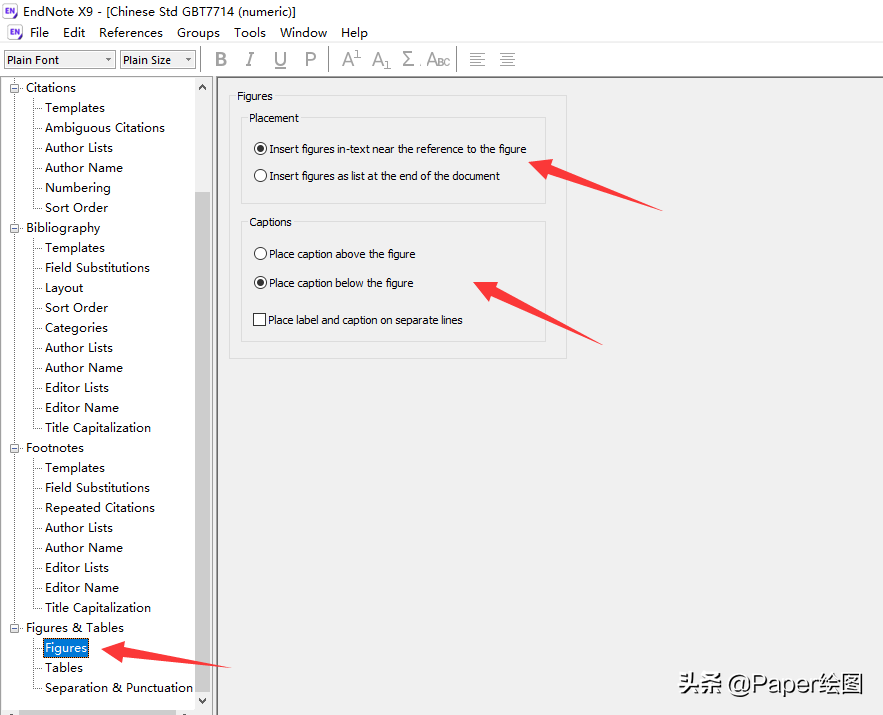Select Field Substitutions under Bibliography
The height and width of the screenshot is (715, 883).
[x=97, y=267]
